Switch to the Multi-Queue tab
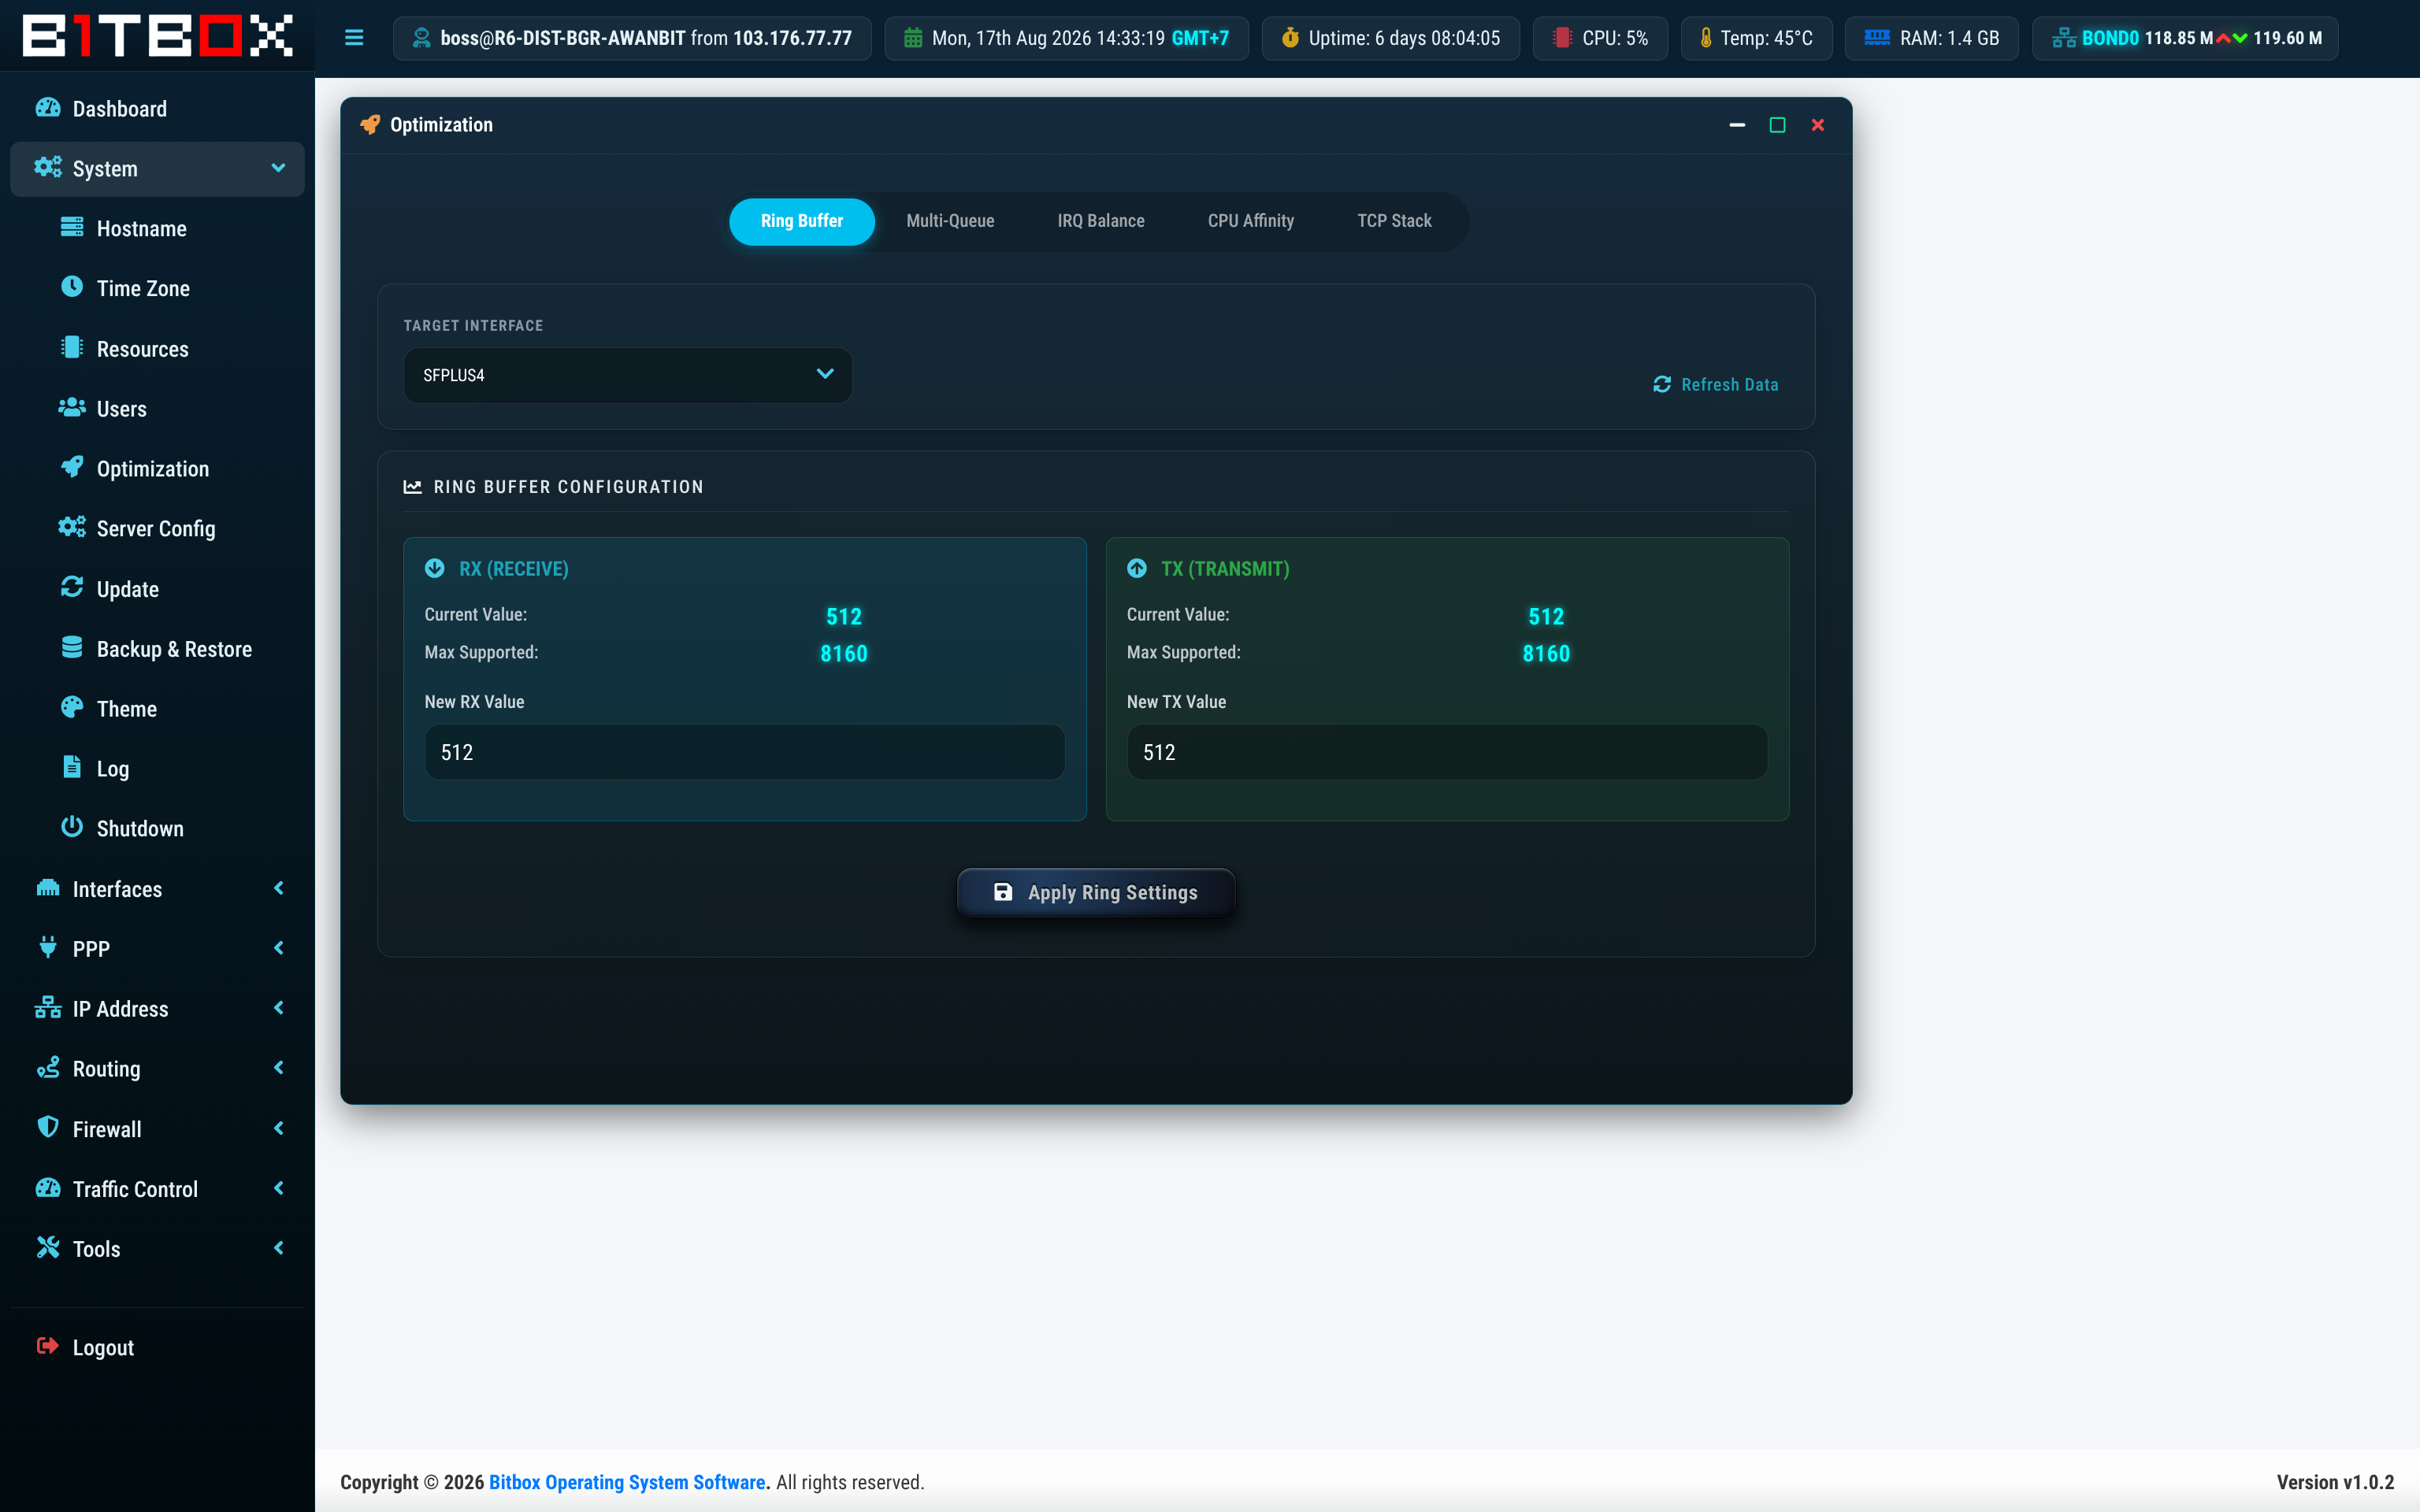 [x=950, y=221]
